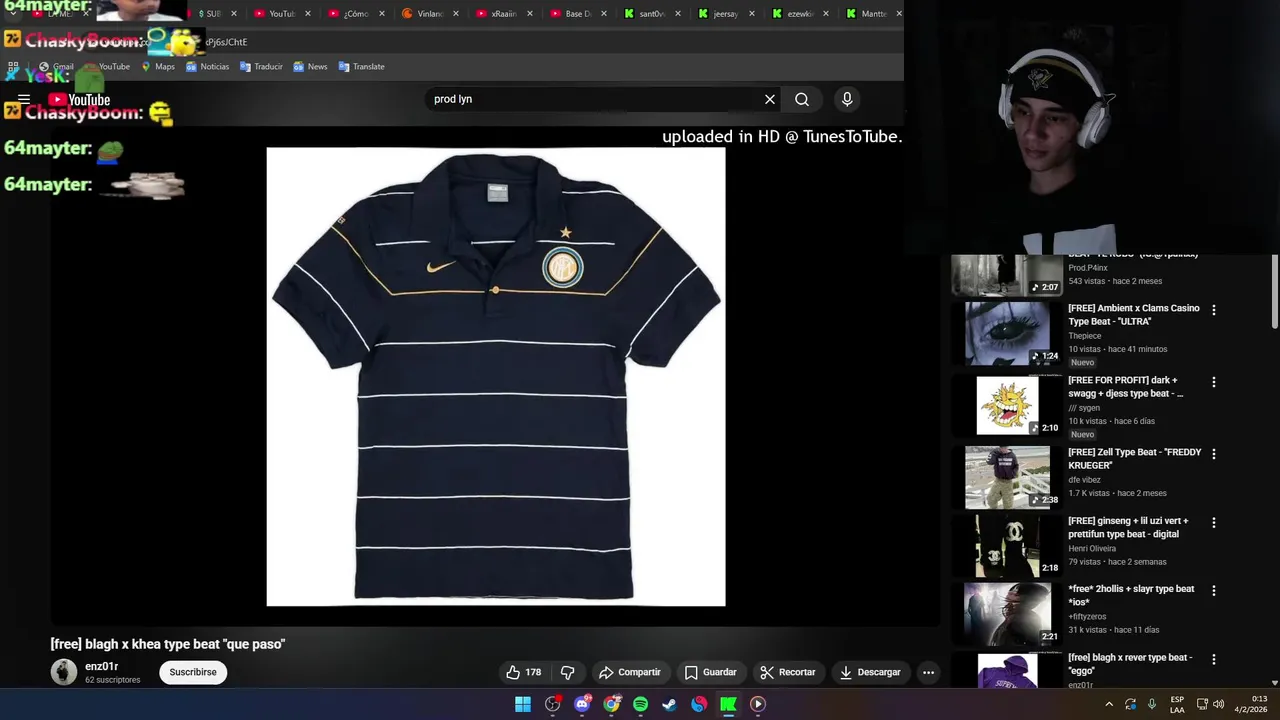This screenshot has width=1280, height=720.
Task: Click the video player showing the Inter polo shirt
Action: click(x=496, y=377)
